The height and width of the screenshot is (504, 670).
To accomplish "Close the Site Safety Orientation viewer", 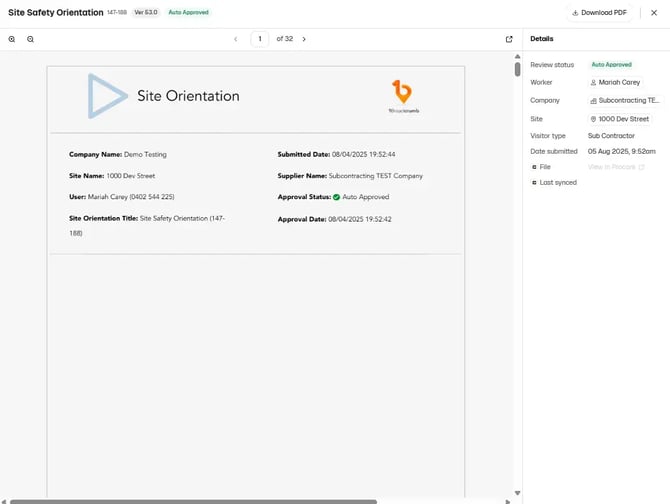I will click(x=654, y=13).
